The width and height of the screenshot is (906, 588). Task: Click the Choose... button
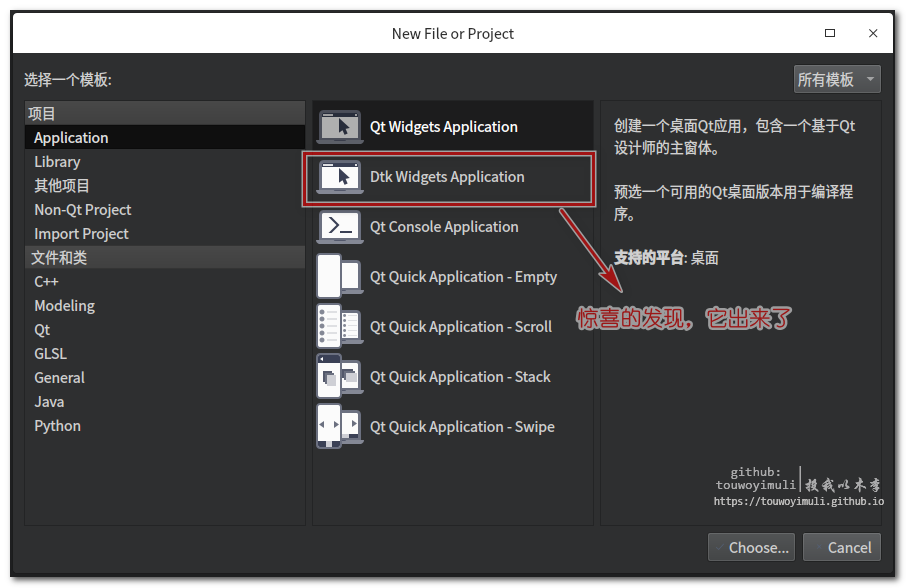tap(751, 547)
